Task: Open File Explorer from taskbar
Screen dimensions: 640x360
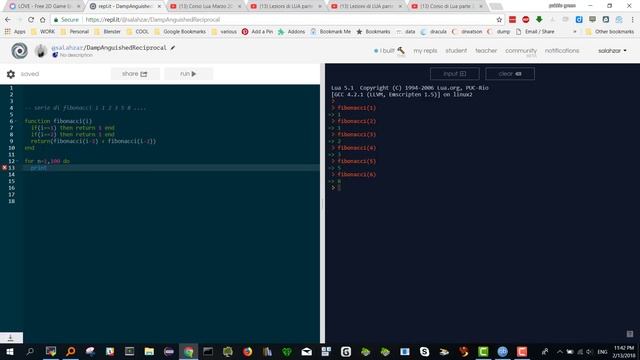Action: click(x=149, y=351)
